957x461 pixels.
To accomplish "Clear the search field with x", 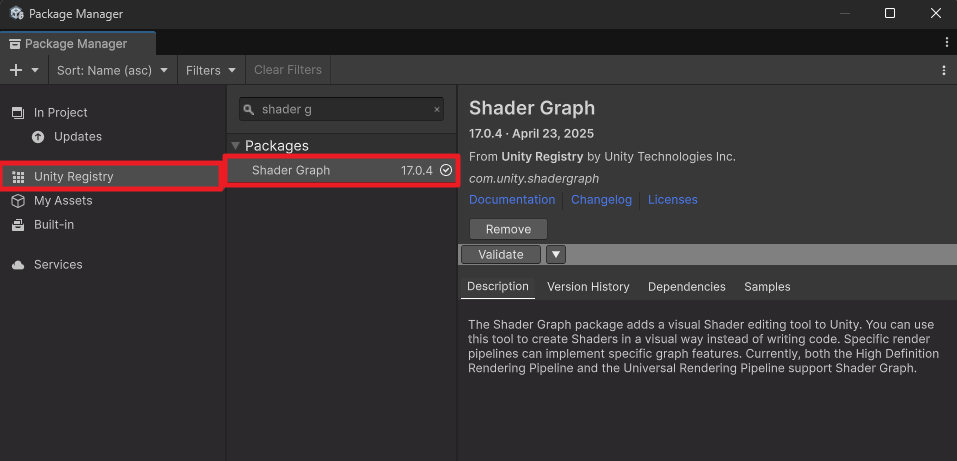I will 436,110.
